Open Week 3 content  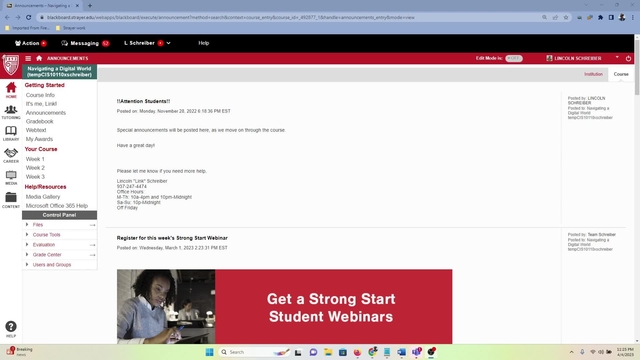pyautogui.click(x=35, y=177)
